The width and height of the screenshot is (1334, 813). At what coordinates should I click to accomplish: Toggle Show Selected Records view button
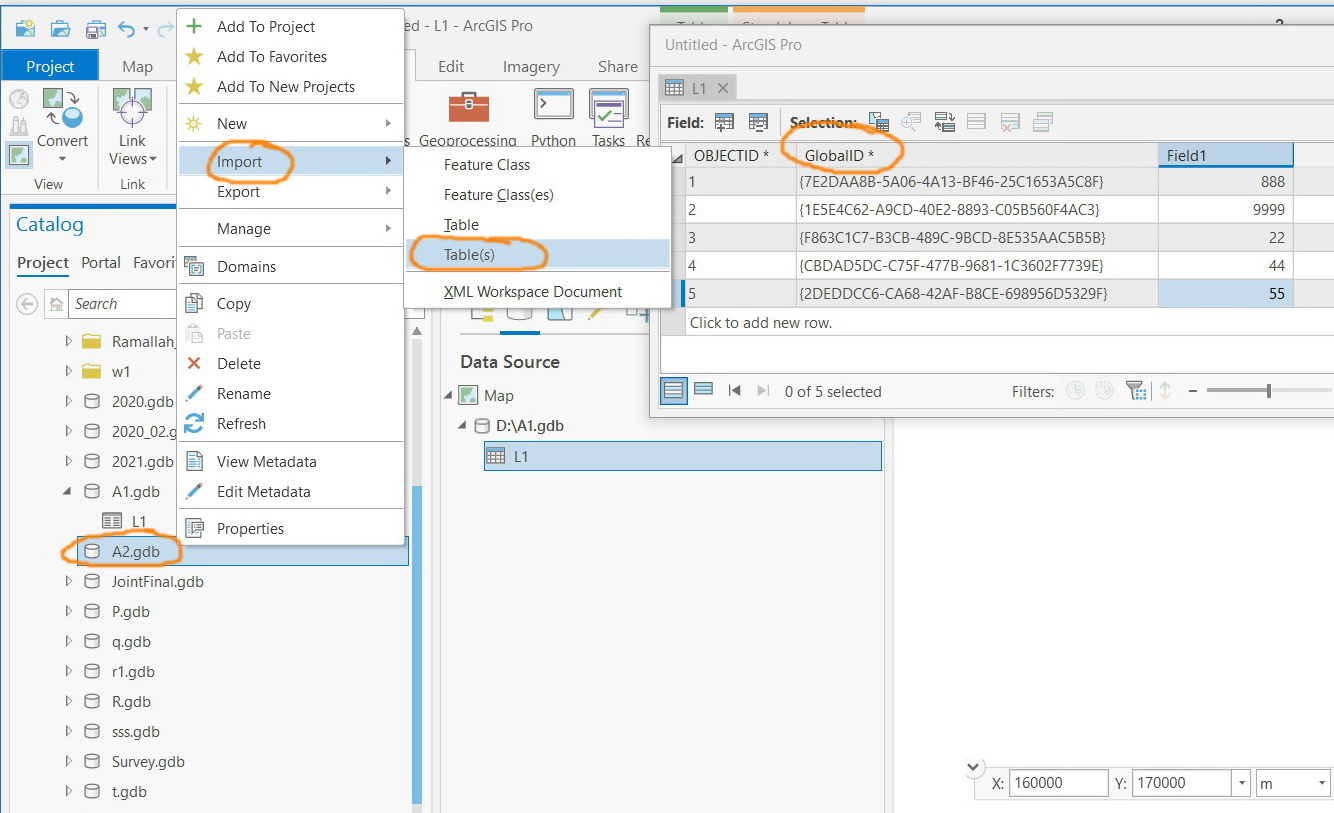click(x=703, y=390)
